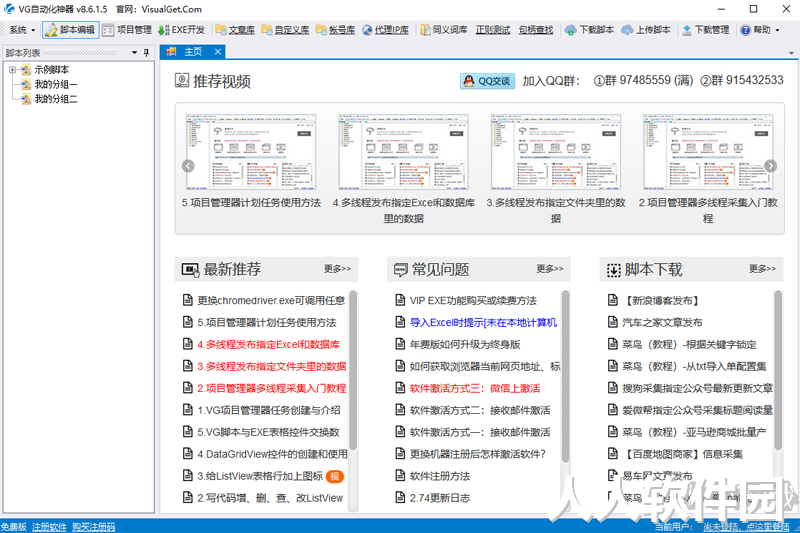This screenshot has width=800, height=533.
Task: Open blue FAQ link 导入Excel时提示
Action: click(483, 322)
